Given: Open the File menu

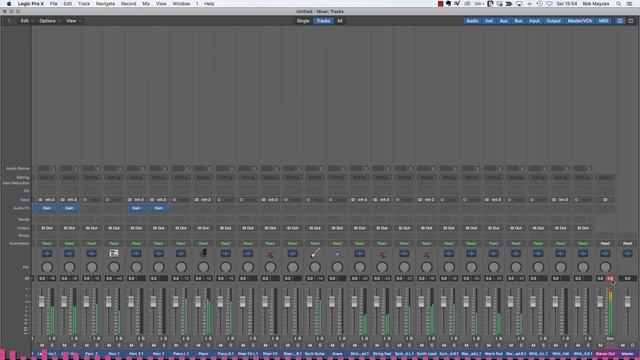Looking at the screenshot, I should point(53,4).
